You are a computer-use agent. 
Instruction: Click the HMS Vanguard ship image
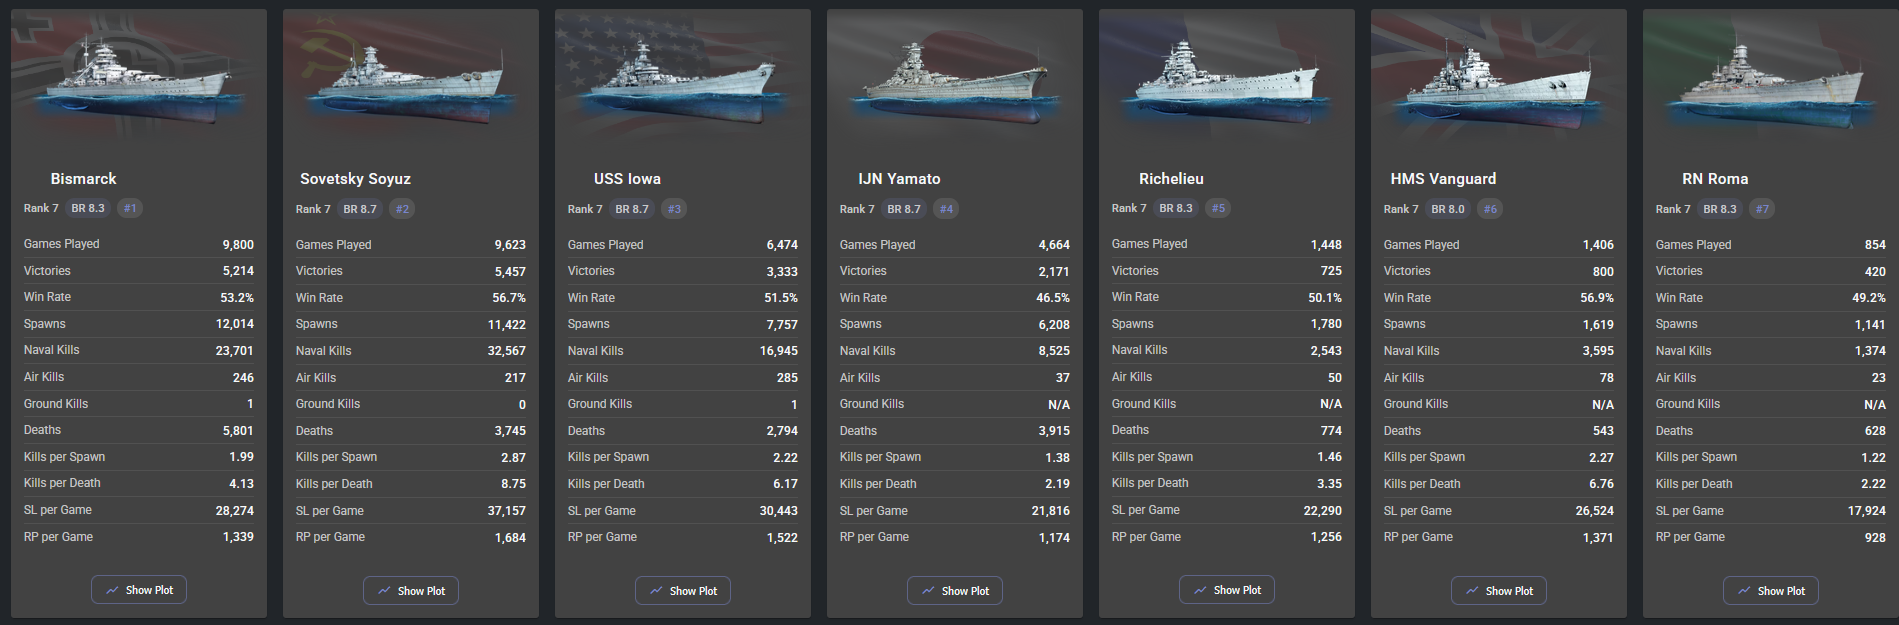click(x=1498, y=78)
